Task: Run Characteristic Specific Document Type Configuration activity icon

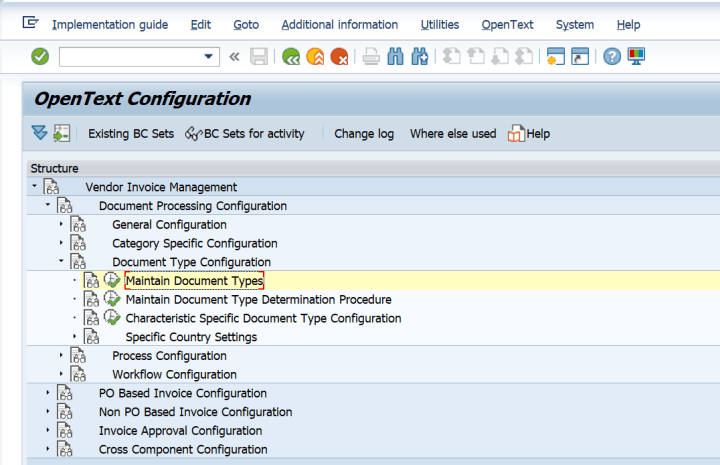Action: [112, 318]
